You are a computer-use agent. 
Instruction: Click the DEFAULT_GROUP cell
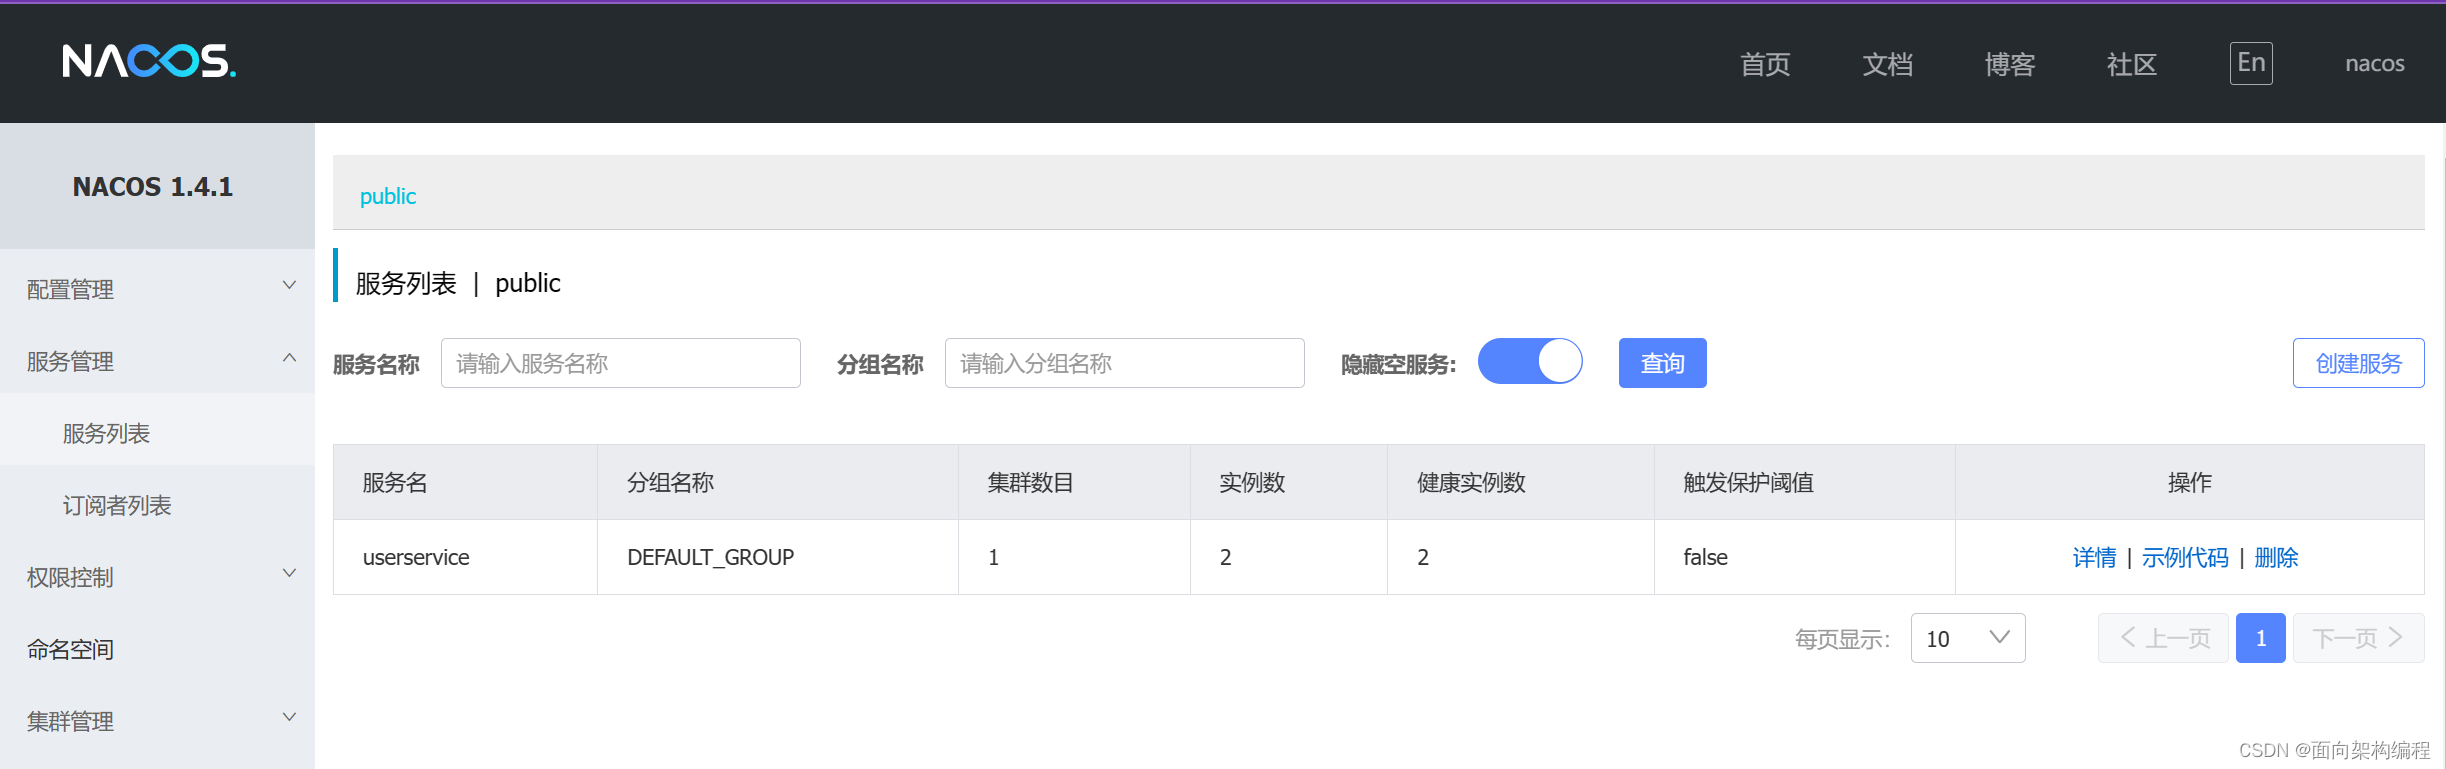pyautogui.click(x=778, y=557)
